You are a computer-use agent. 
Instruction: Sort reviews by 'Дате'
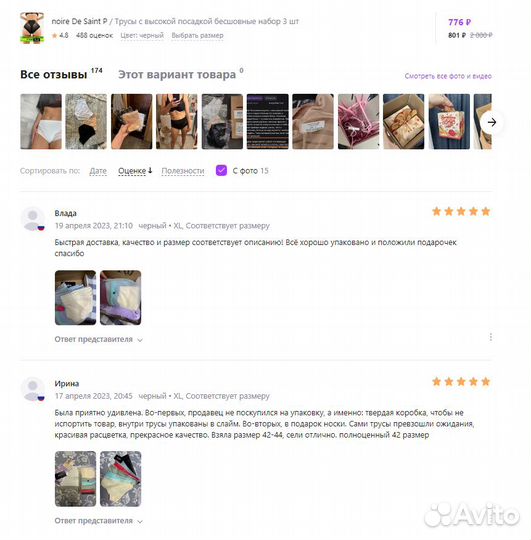click(x=98, y=171)
